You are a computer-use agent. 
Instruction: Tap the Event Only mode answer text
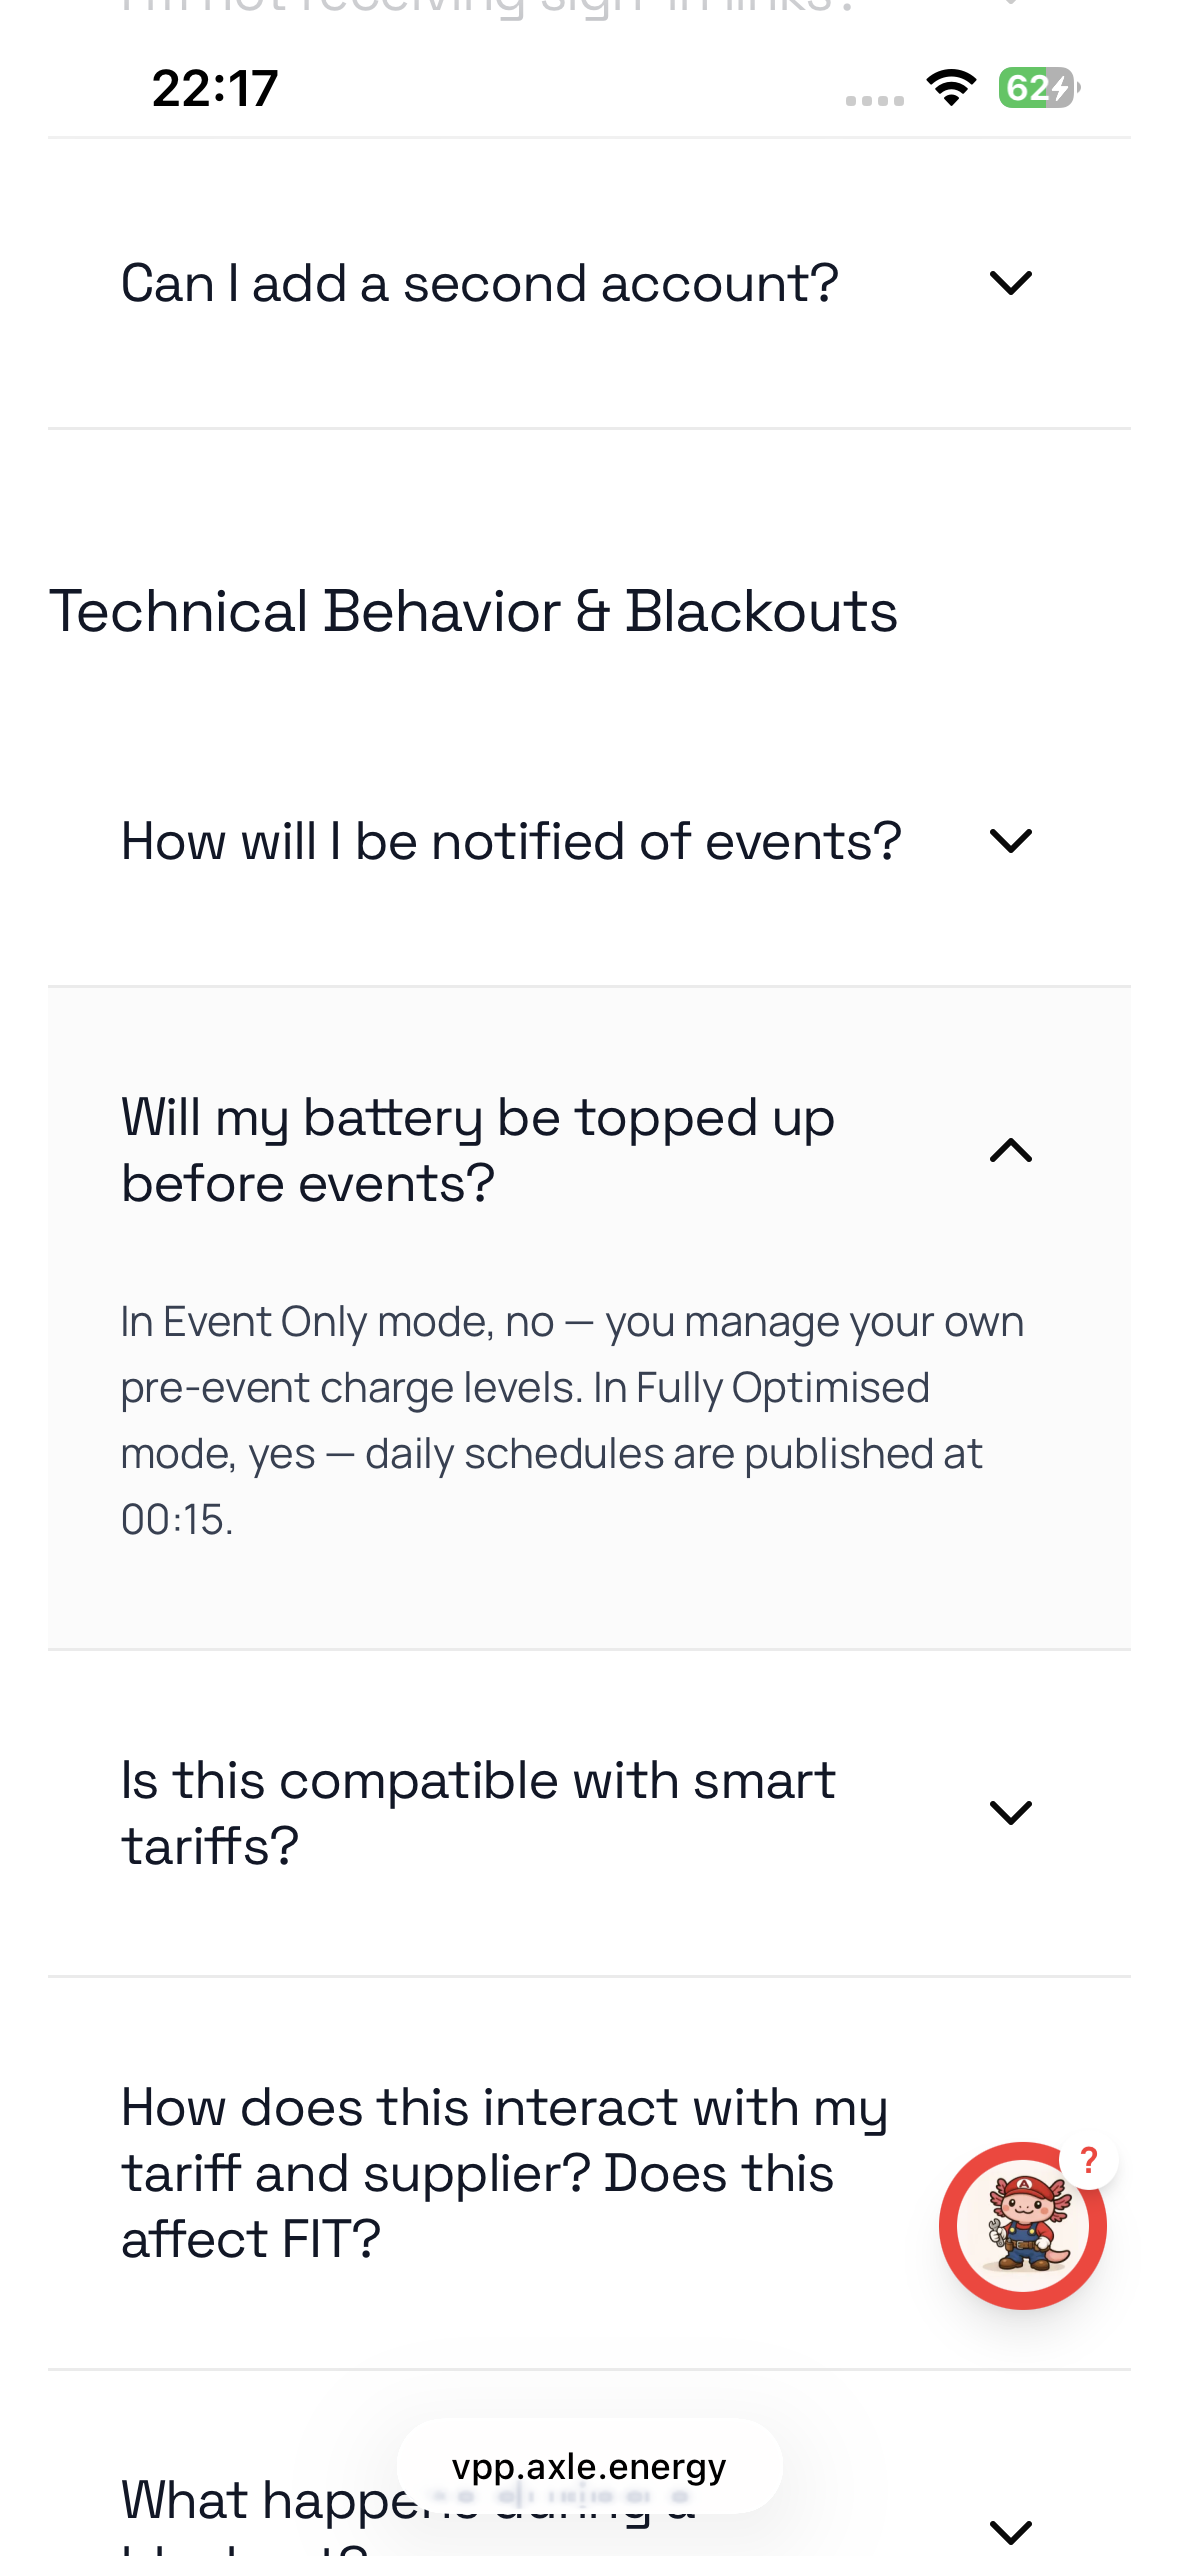tap(572, 1420)
